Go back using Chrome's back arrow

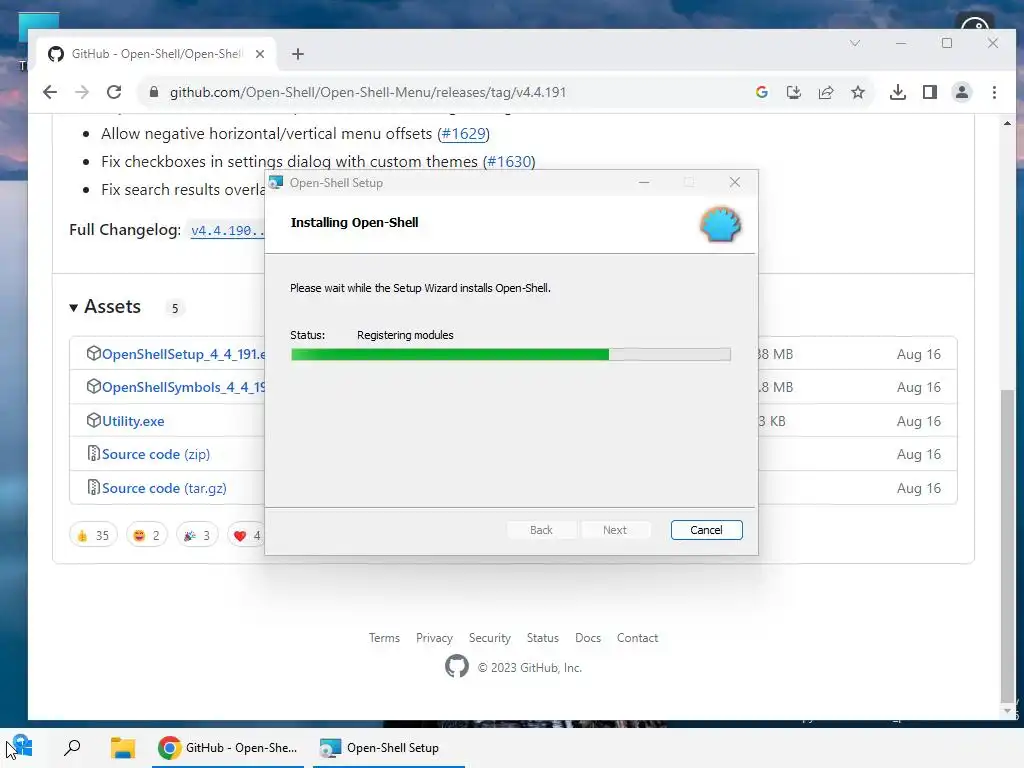pos(50,92)
